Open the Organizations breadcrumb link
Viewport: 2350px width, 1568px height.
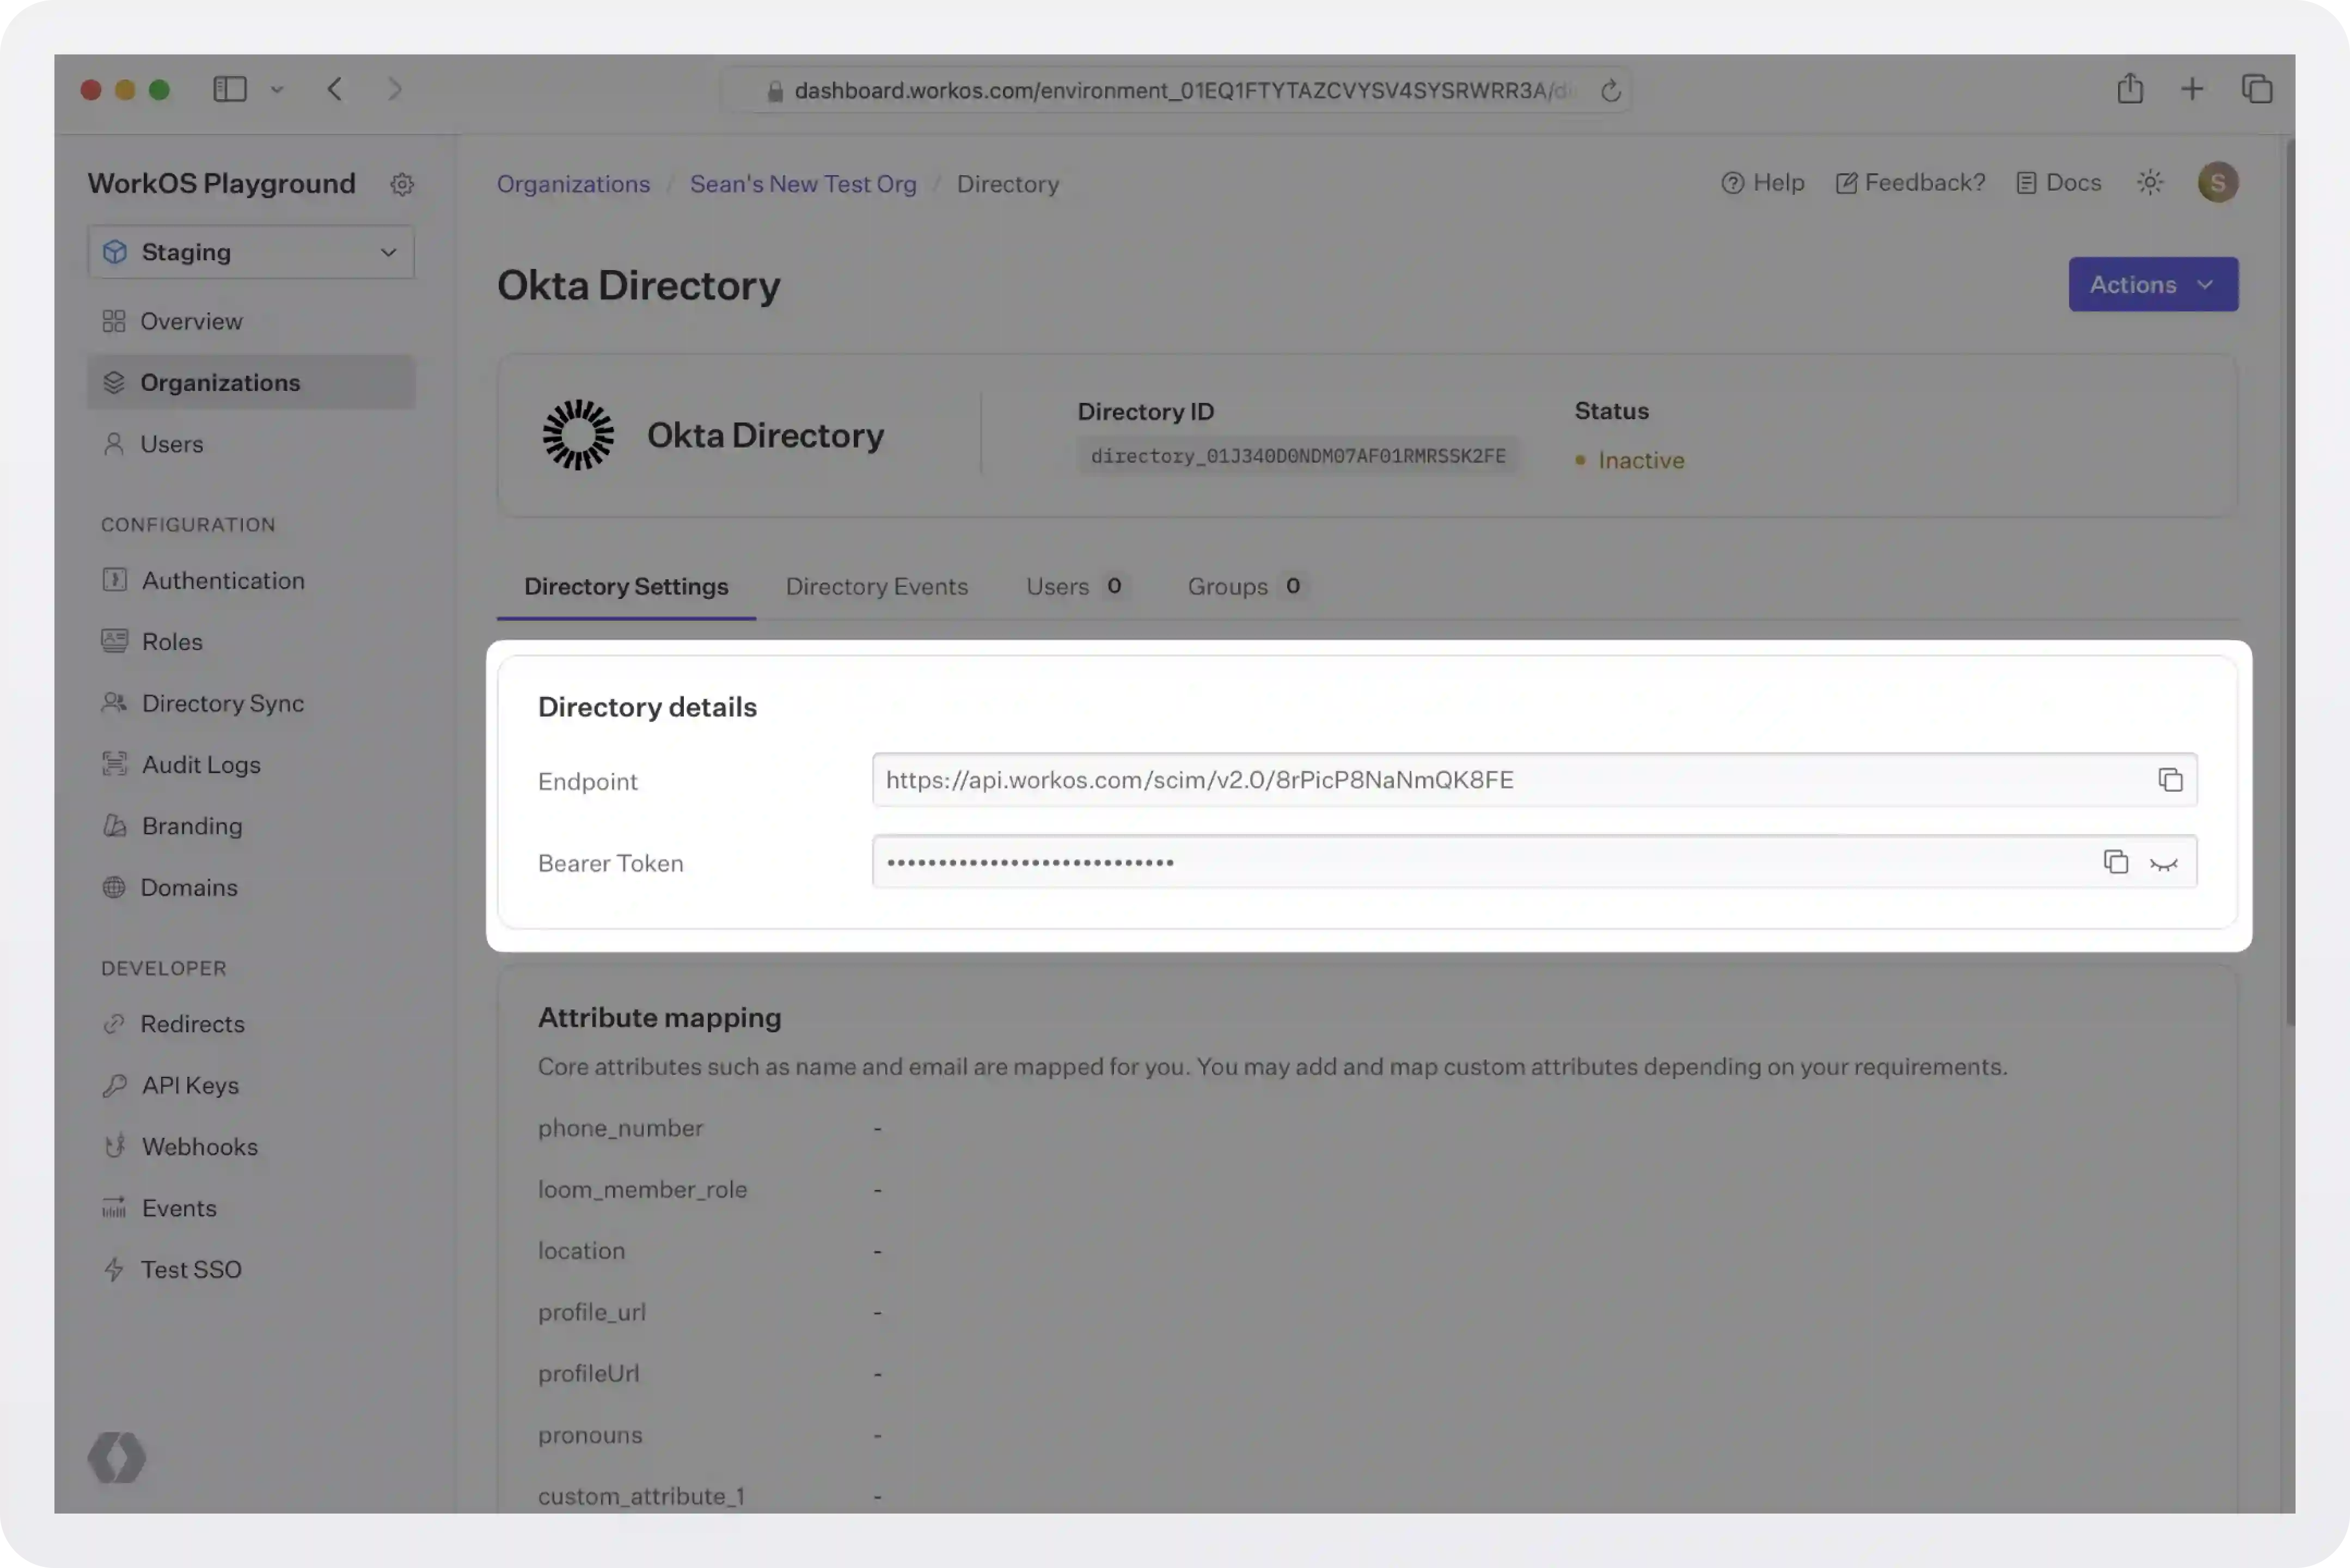tap(573, 184)
